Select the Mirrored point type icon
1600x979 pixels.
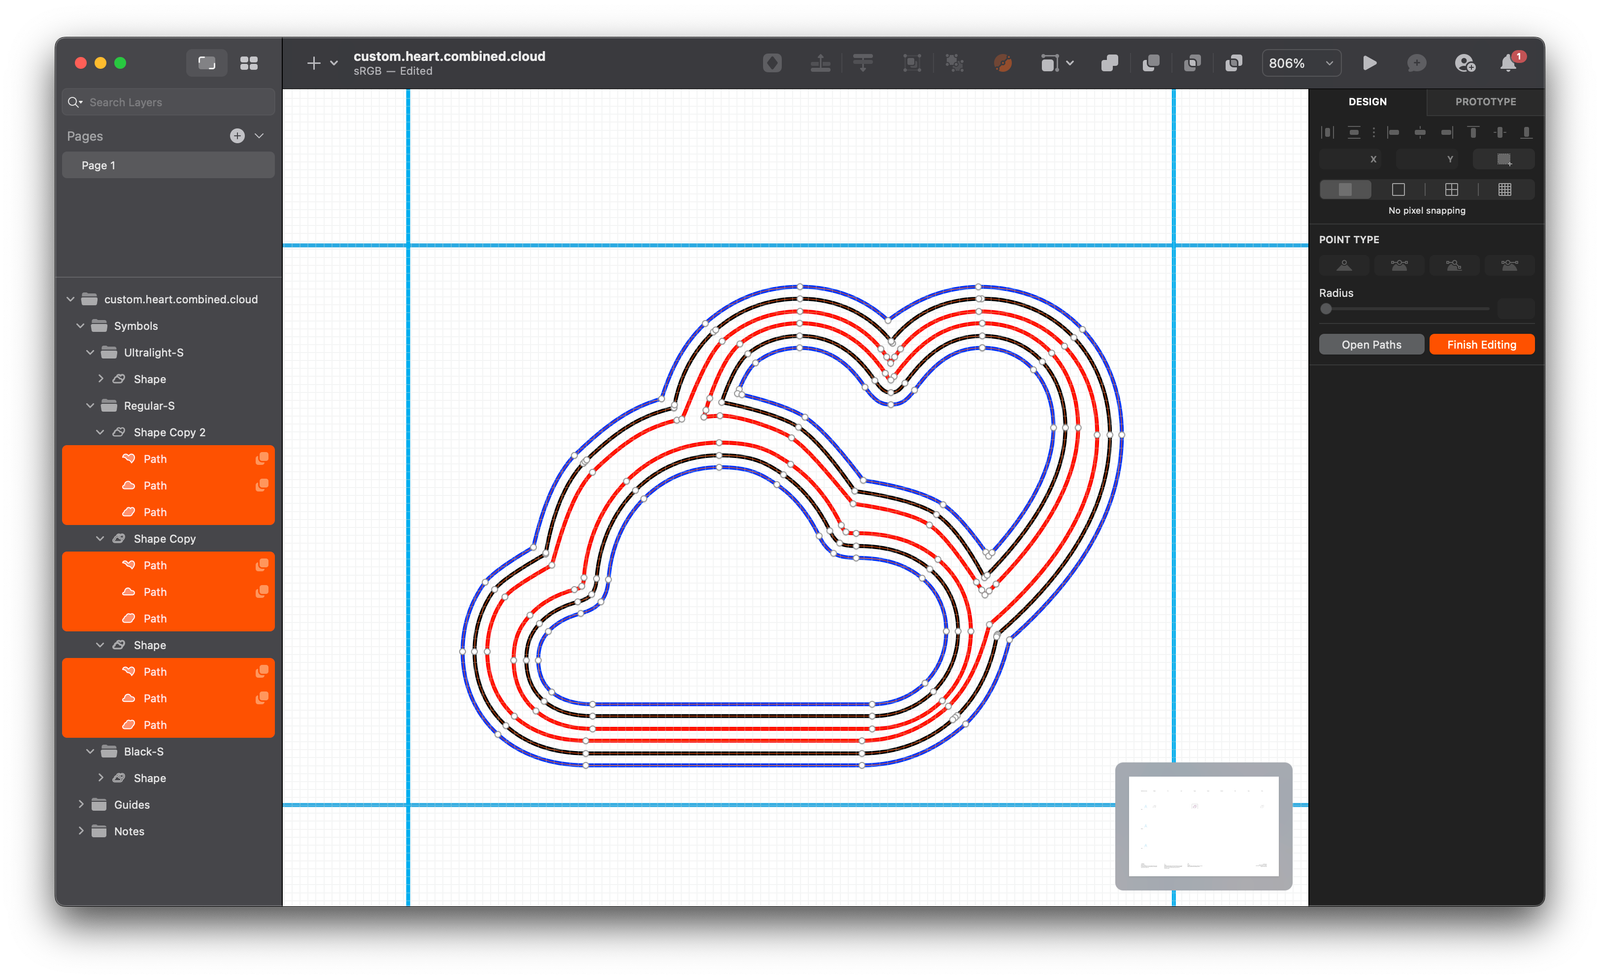coord(1399,265)
